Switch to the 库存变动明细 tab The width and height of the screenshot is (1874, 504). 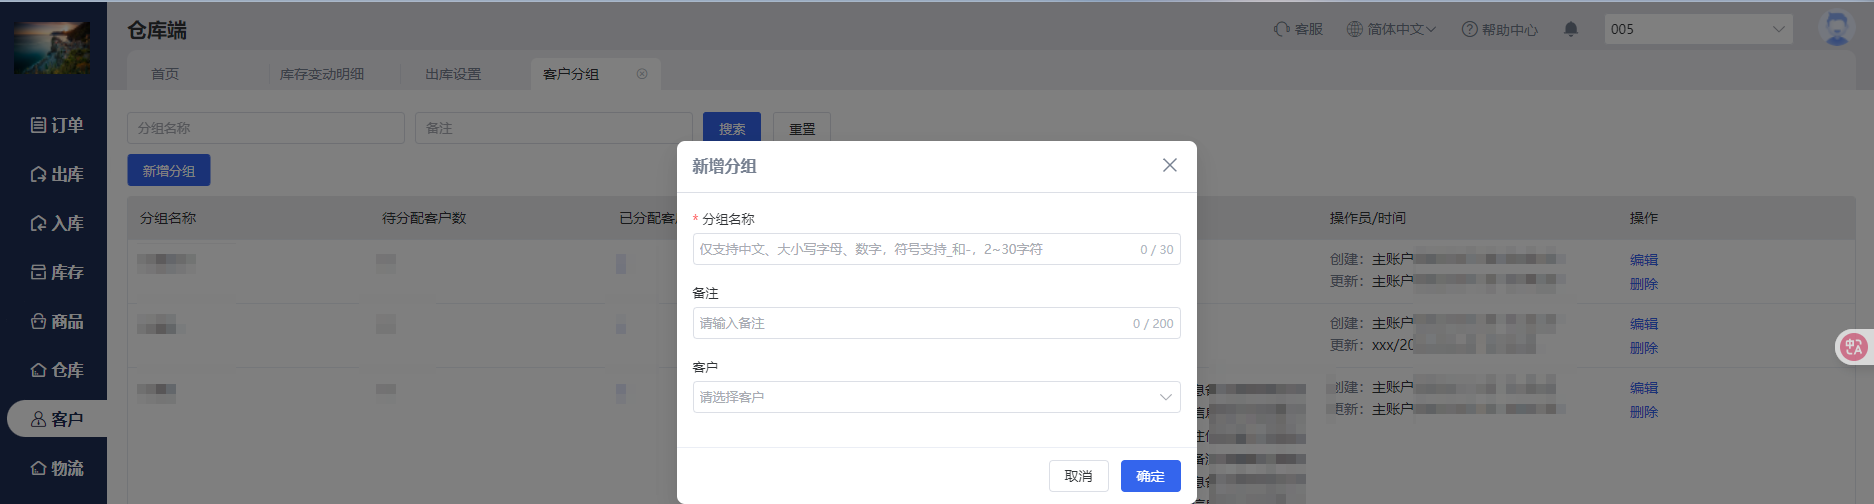click(x=322, y=74)
